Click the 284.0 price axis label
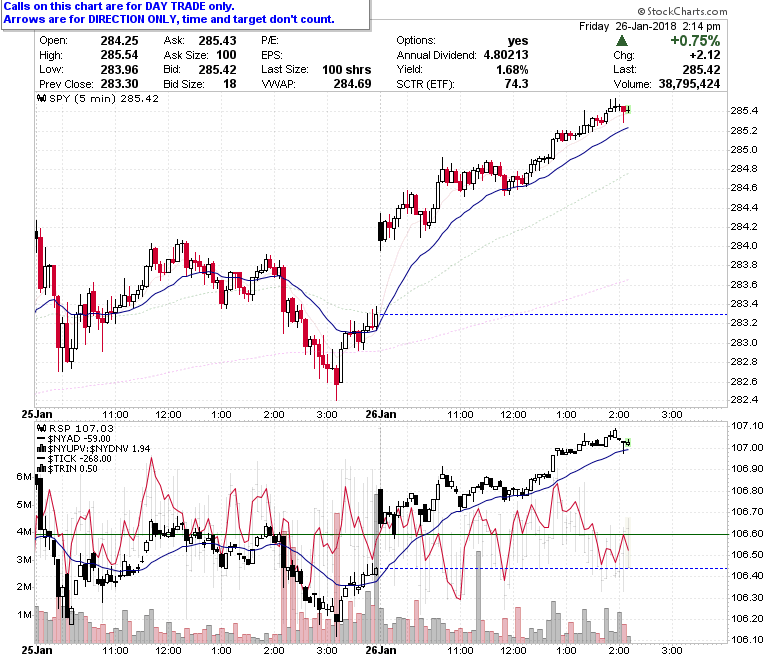780x659 pixels. tap(744, 246)
